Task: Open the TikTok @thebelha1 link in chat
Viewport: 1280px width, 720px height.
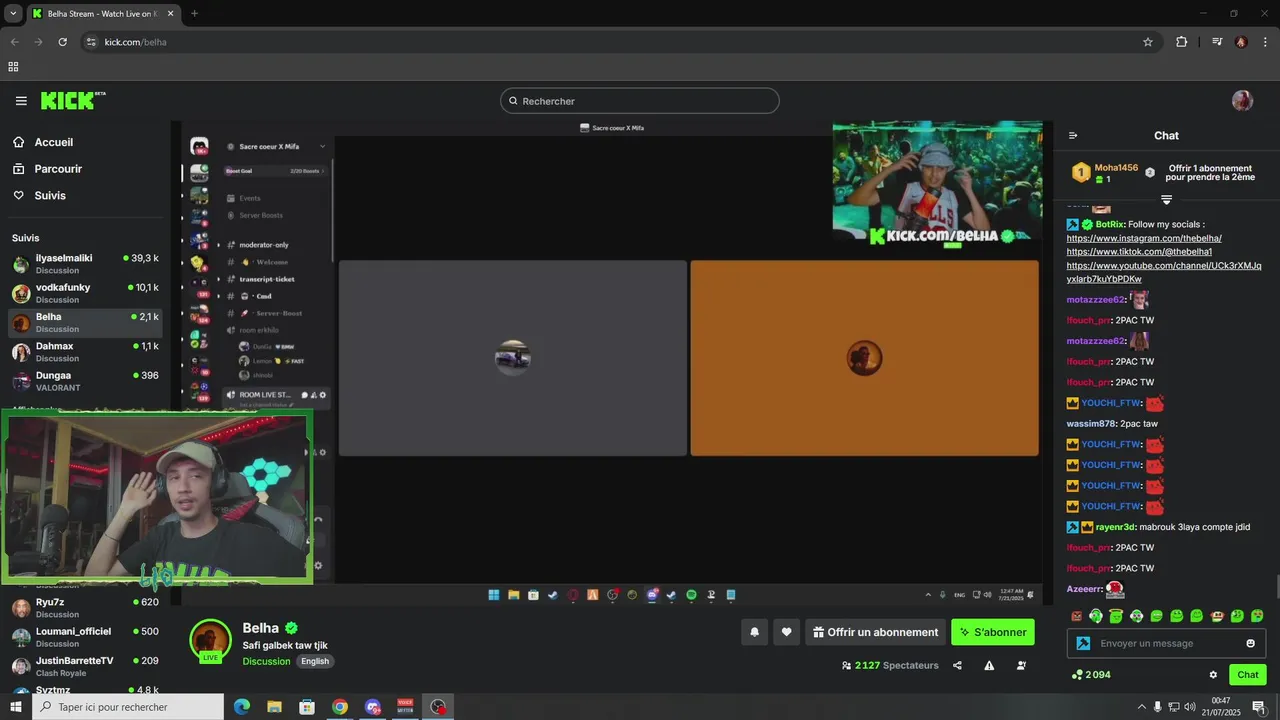Action: pos(1139,252)
